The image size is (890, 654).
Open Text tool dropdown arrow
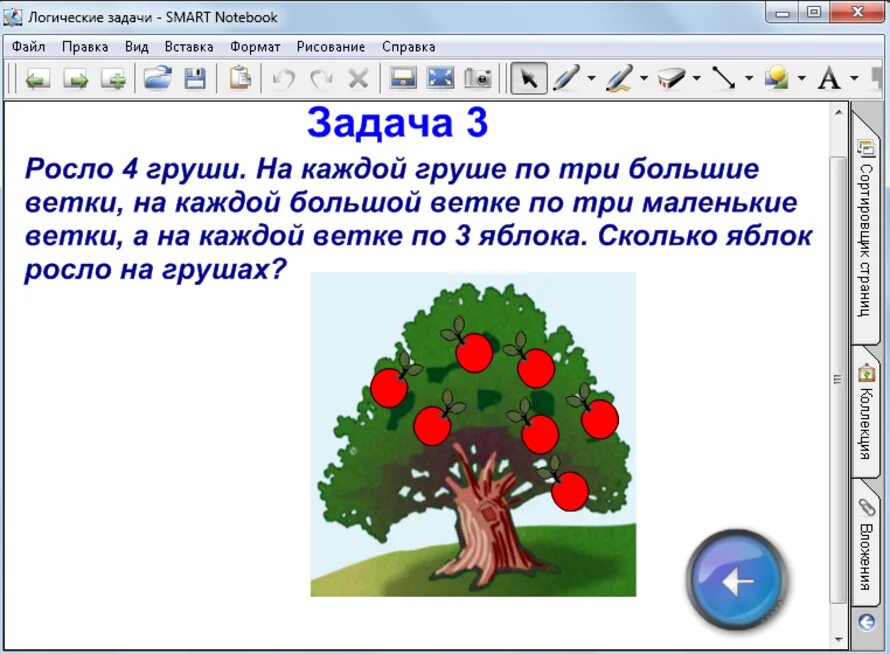pos(854,78)
